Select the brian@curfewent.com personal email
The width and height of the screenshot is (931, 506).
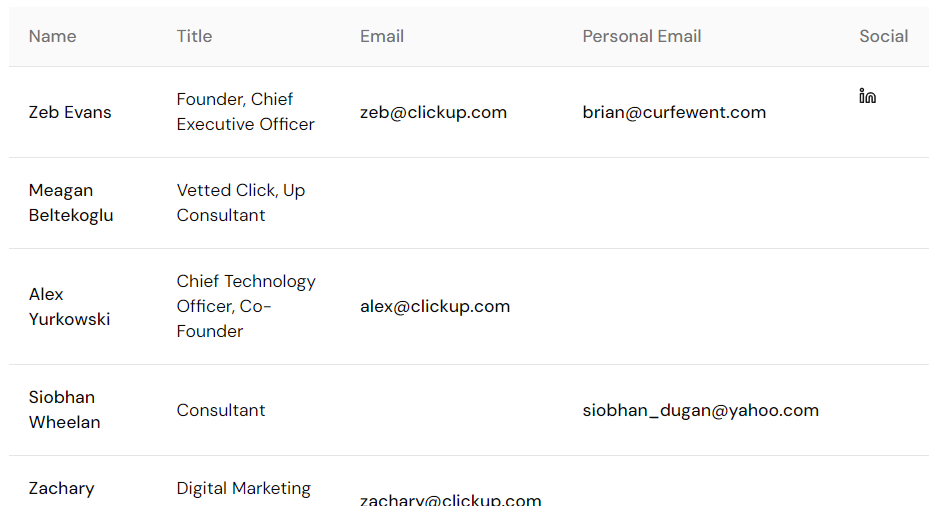coord(674,112)
